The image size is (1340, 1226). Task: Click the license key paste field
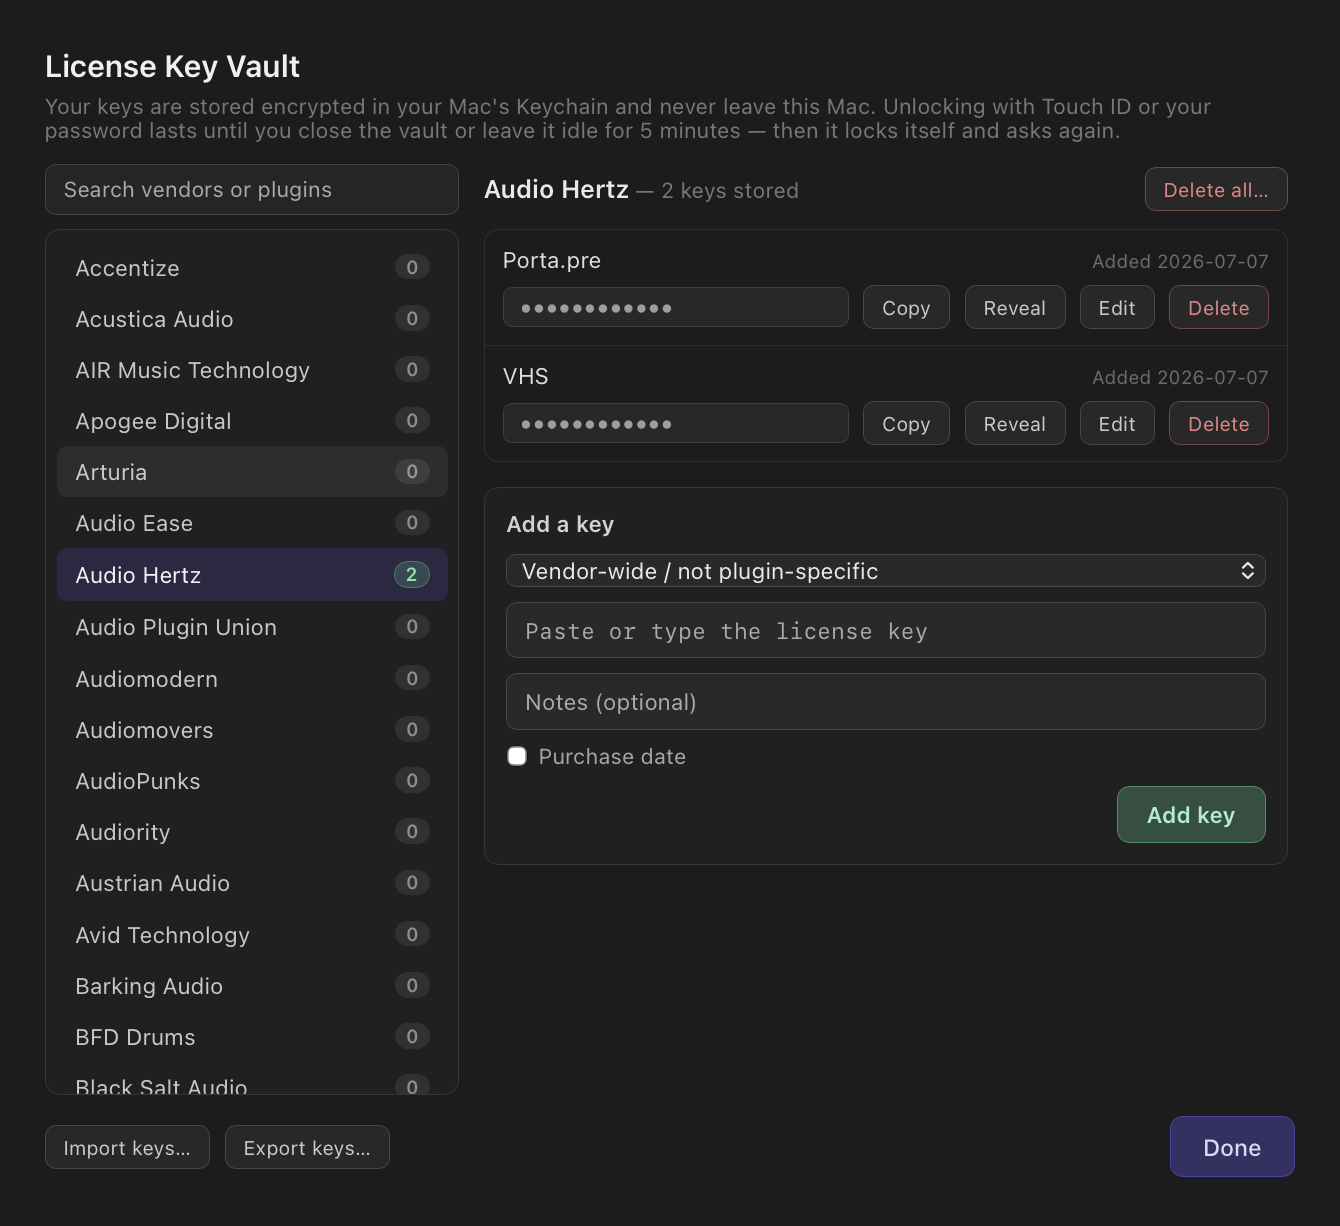[x=886, y=630]
